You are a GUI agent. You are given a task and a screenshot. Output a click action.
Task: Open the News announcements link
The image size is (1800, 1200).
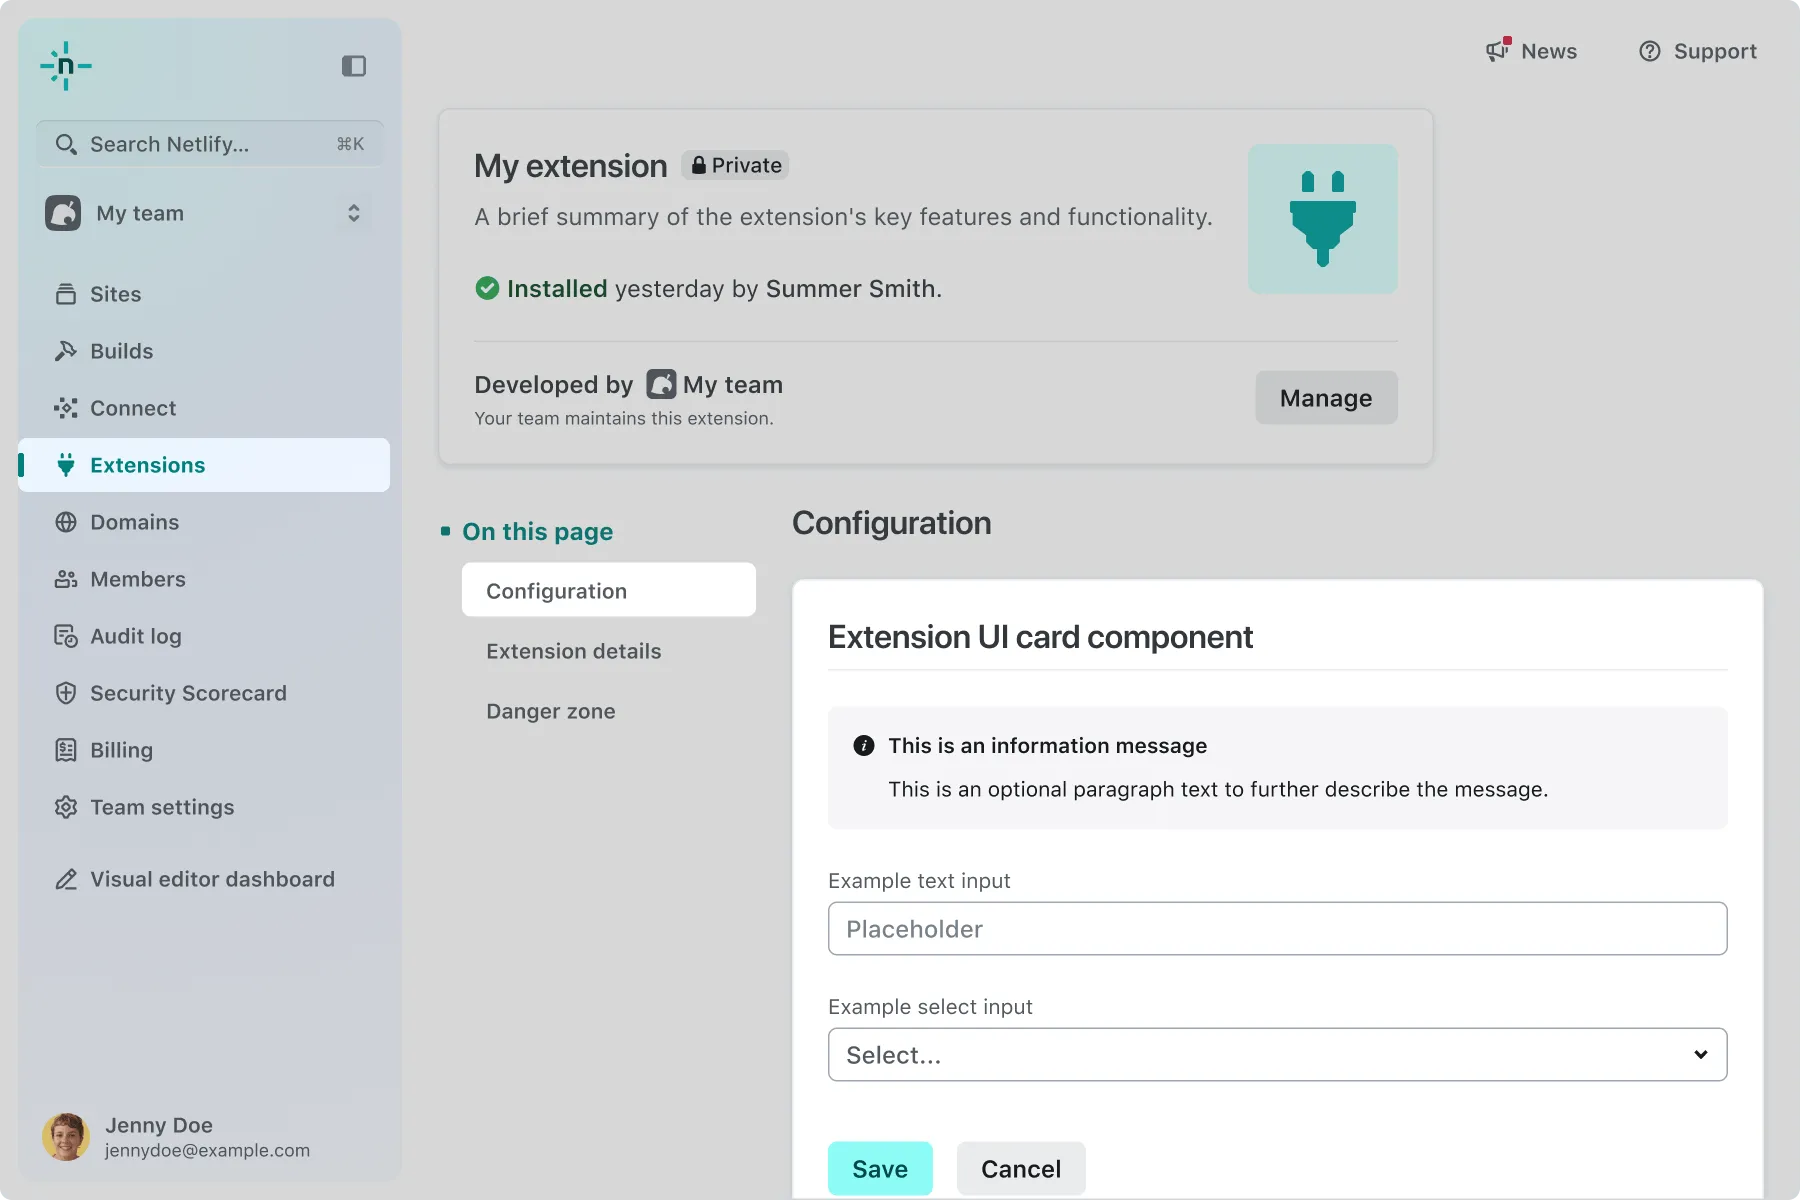[x=1531, y=51]
